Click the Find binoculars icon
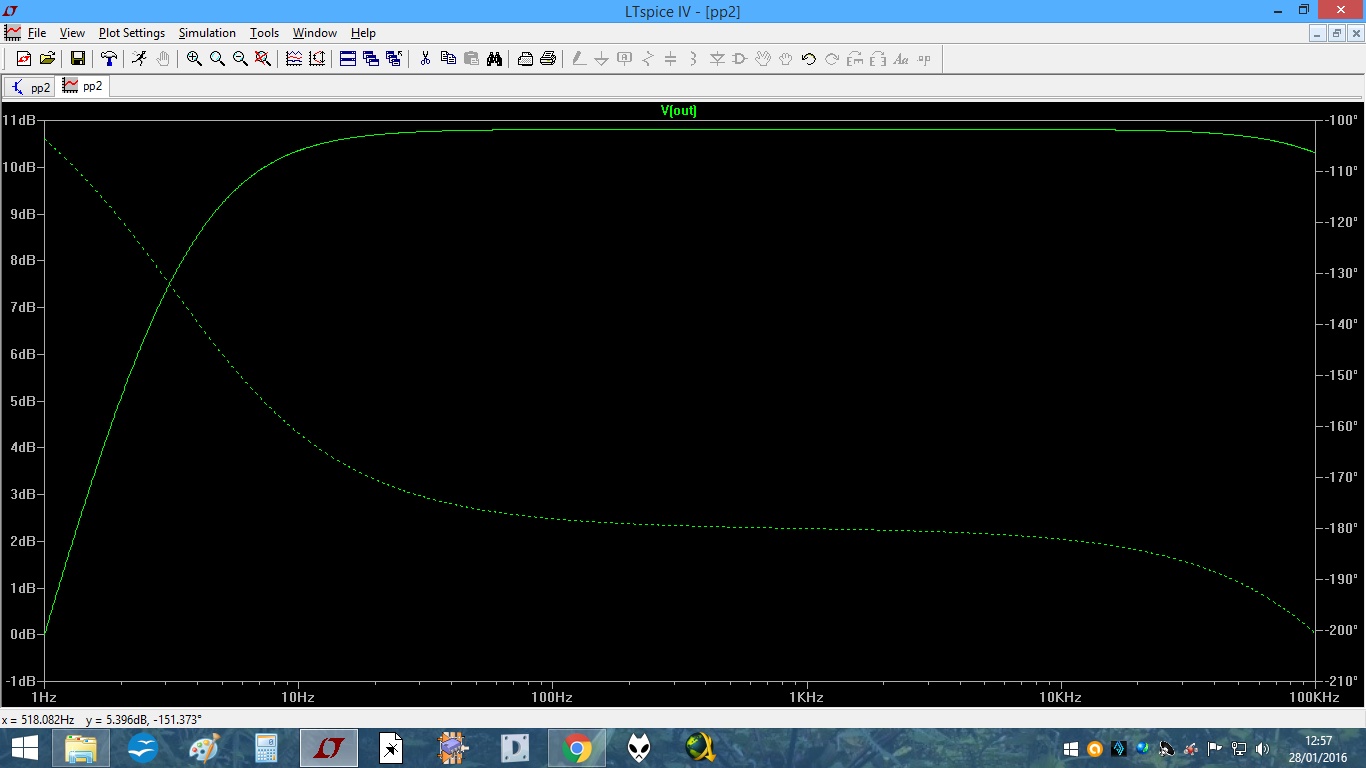1366x768 pixels. click(x=494, y=59)
